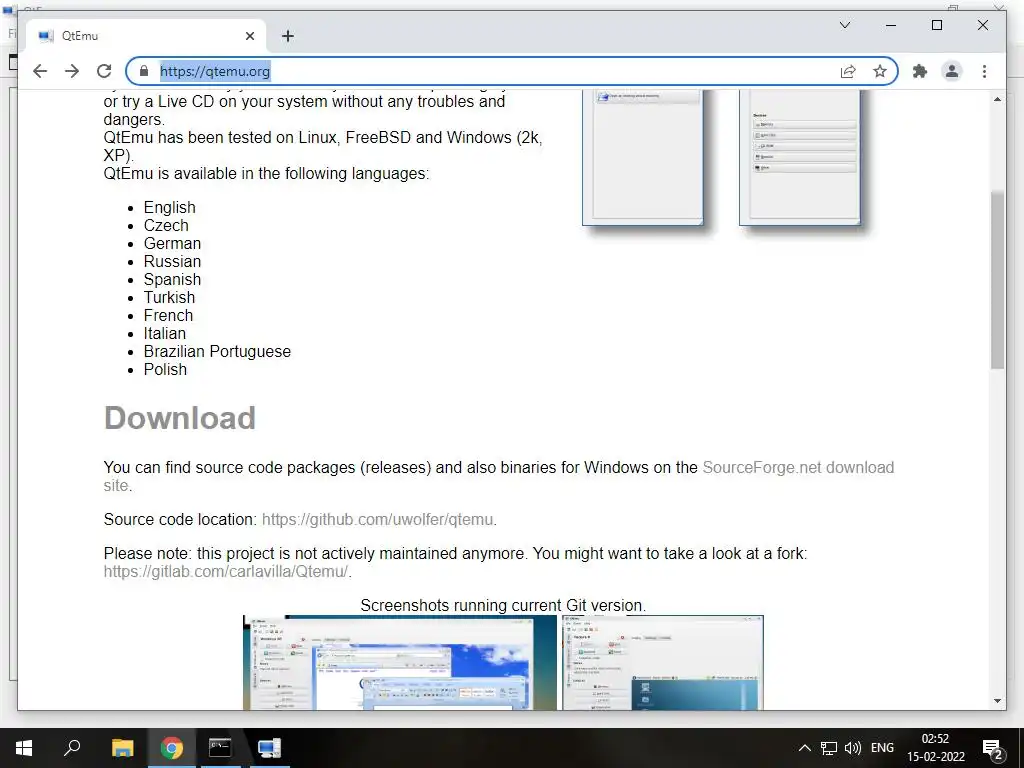Open the Command Prompt taskbar icon
Image resolution: width=1024 pixels, height=768 pixels.
coord(220,748)
